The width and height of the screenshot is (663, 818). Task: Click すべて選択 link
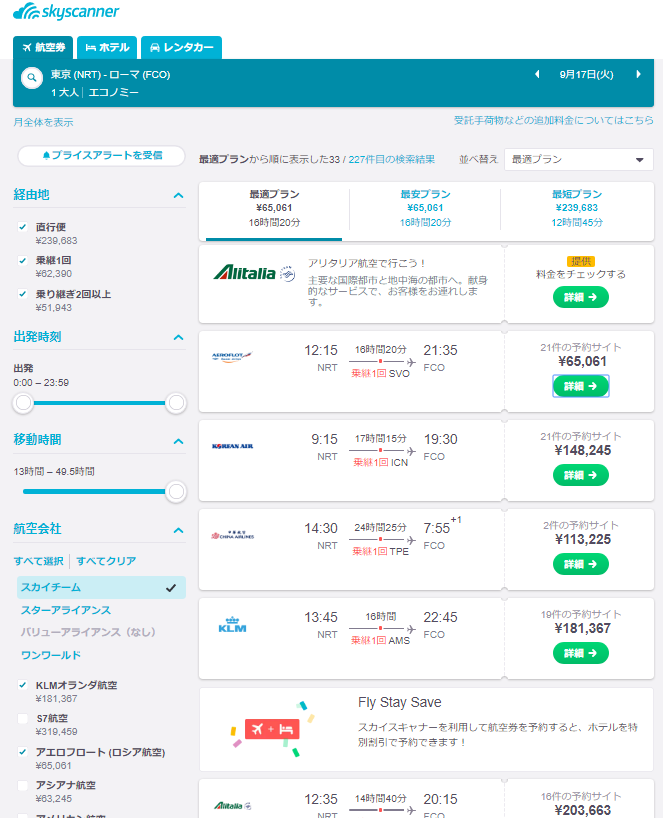coord(39,561)
